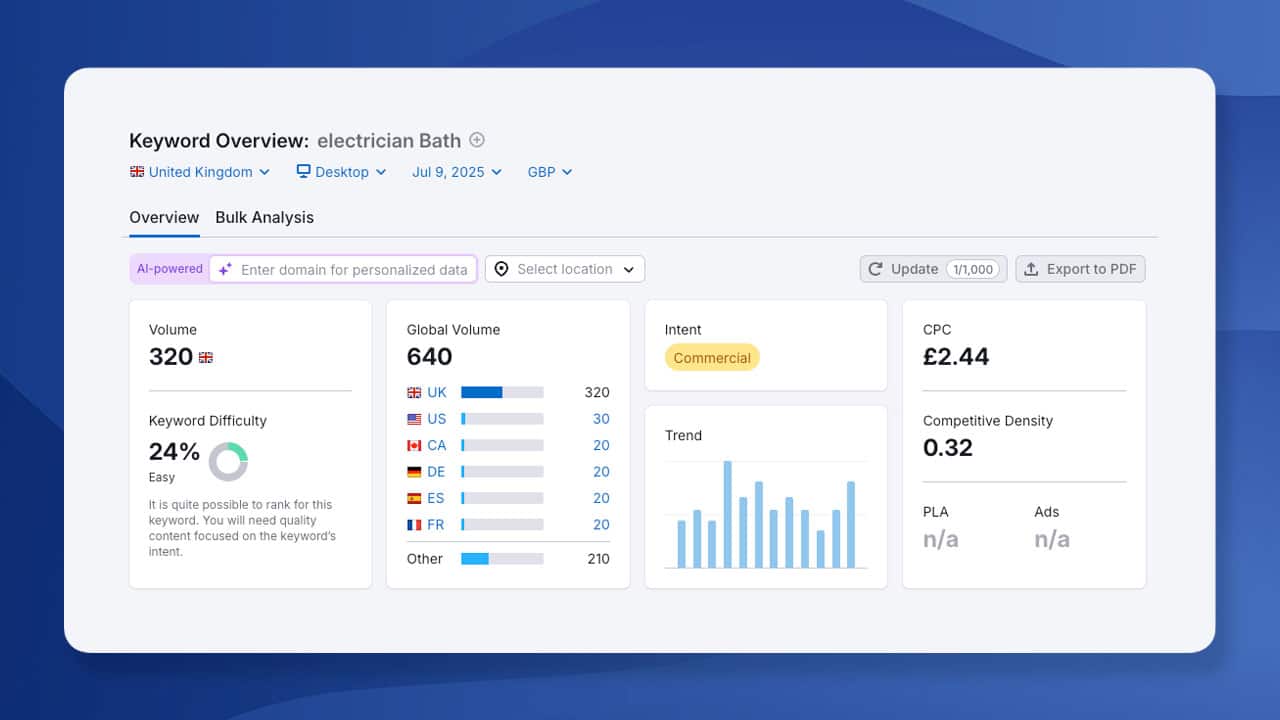
Task: Click the Other volume progress bar
Action: click(502, 559)
